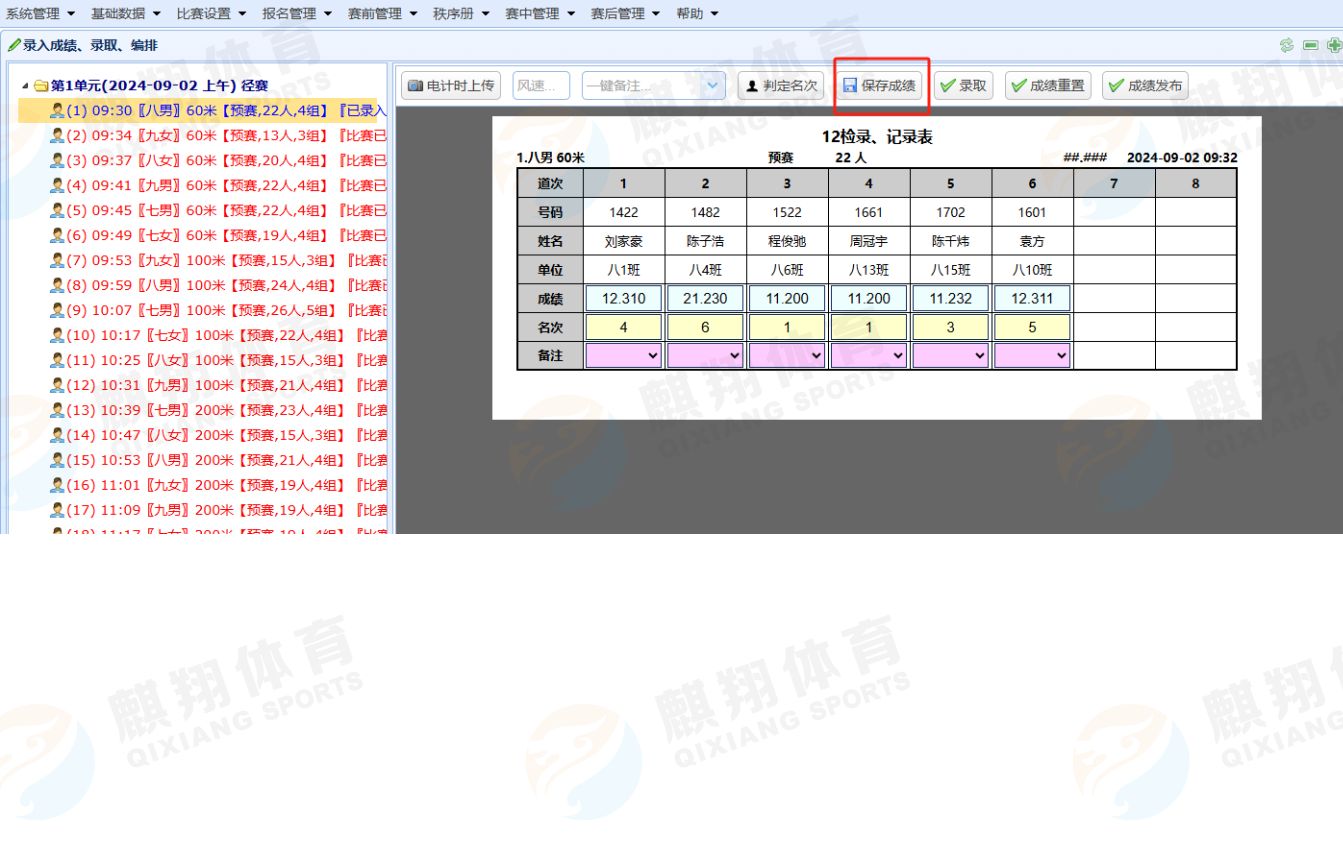1343x861 pixels.
Task: Click lane 2 成绩 field showing 21.230
Action: click(705, 298)
